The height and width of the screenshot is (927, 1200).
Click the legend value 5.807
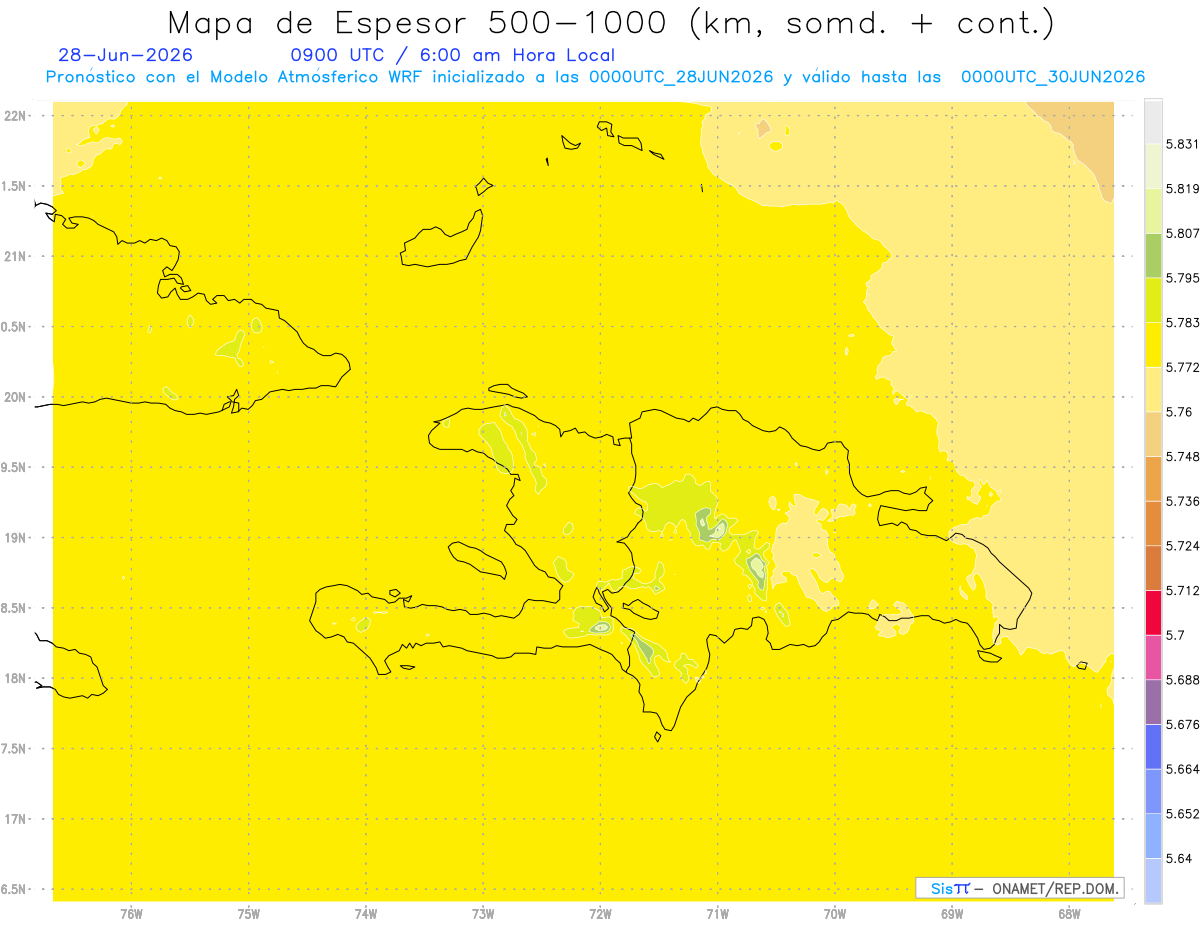1182,233
